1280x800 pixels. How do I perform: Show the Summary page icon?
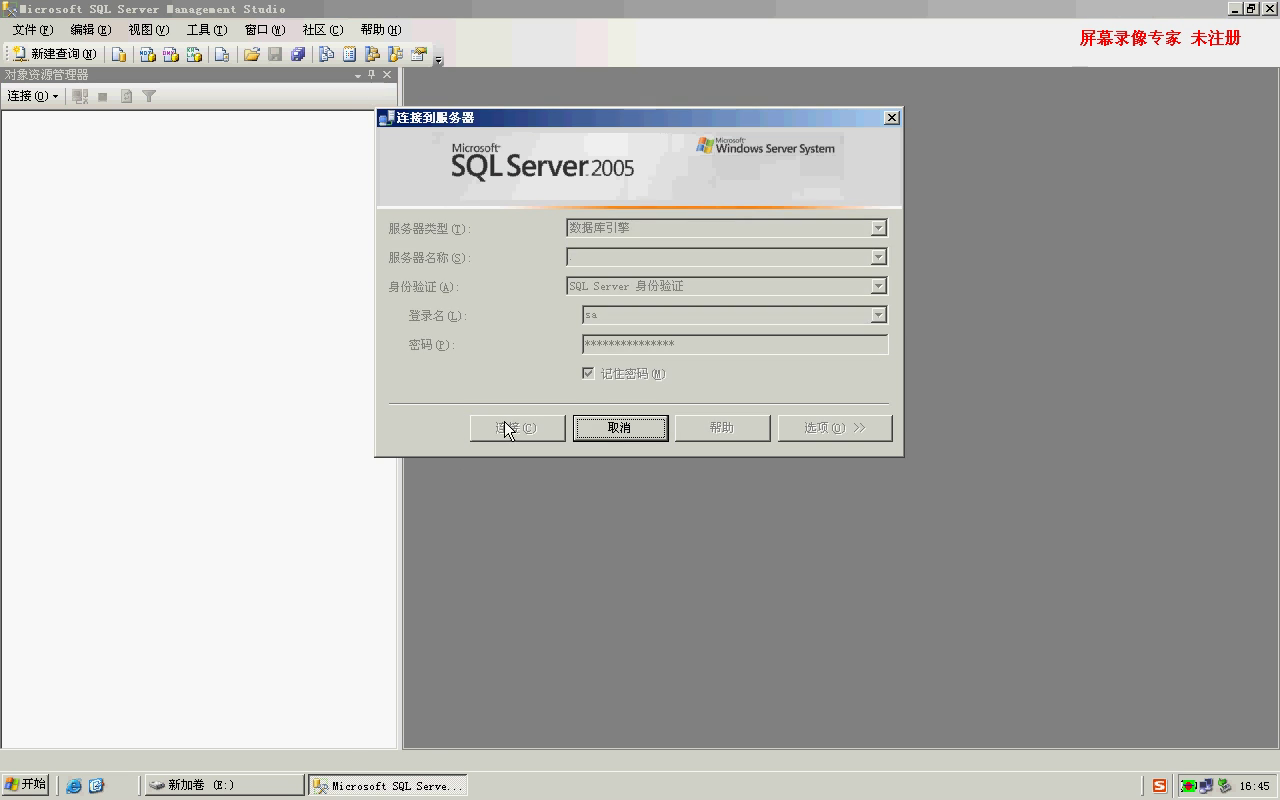(x=350, y=54)
